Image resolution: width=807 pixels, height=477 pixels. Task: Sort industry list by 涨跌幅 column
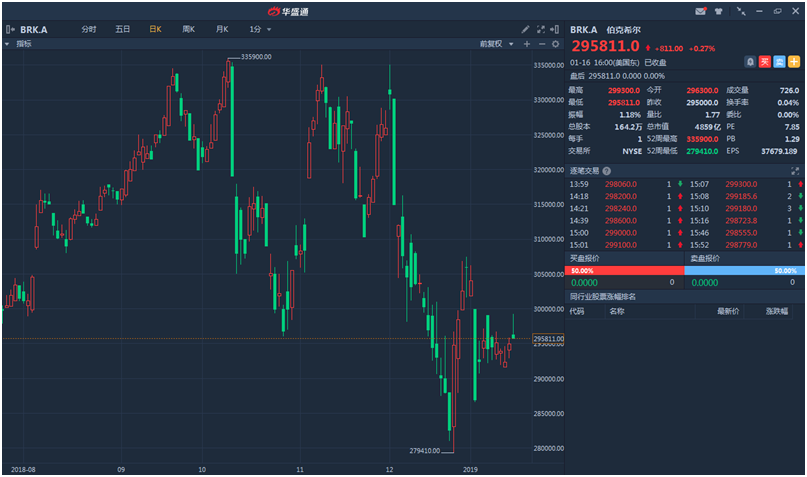(777, 311)
